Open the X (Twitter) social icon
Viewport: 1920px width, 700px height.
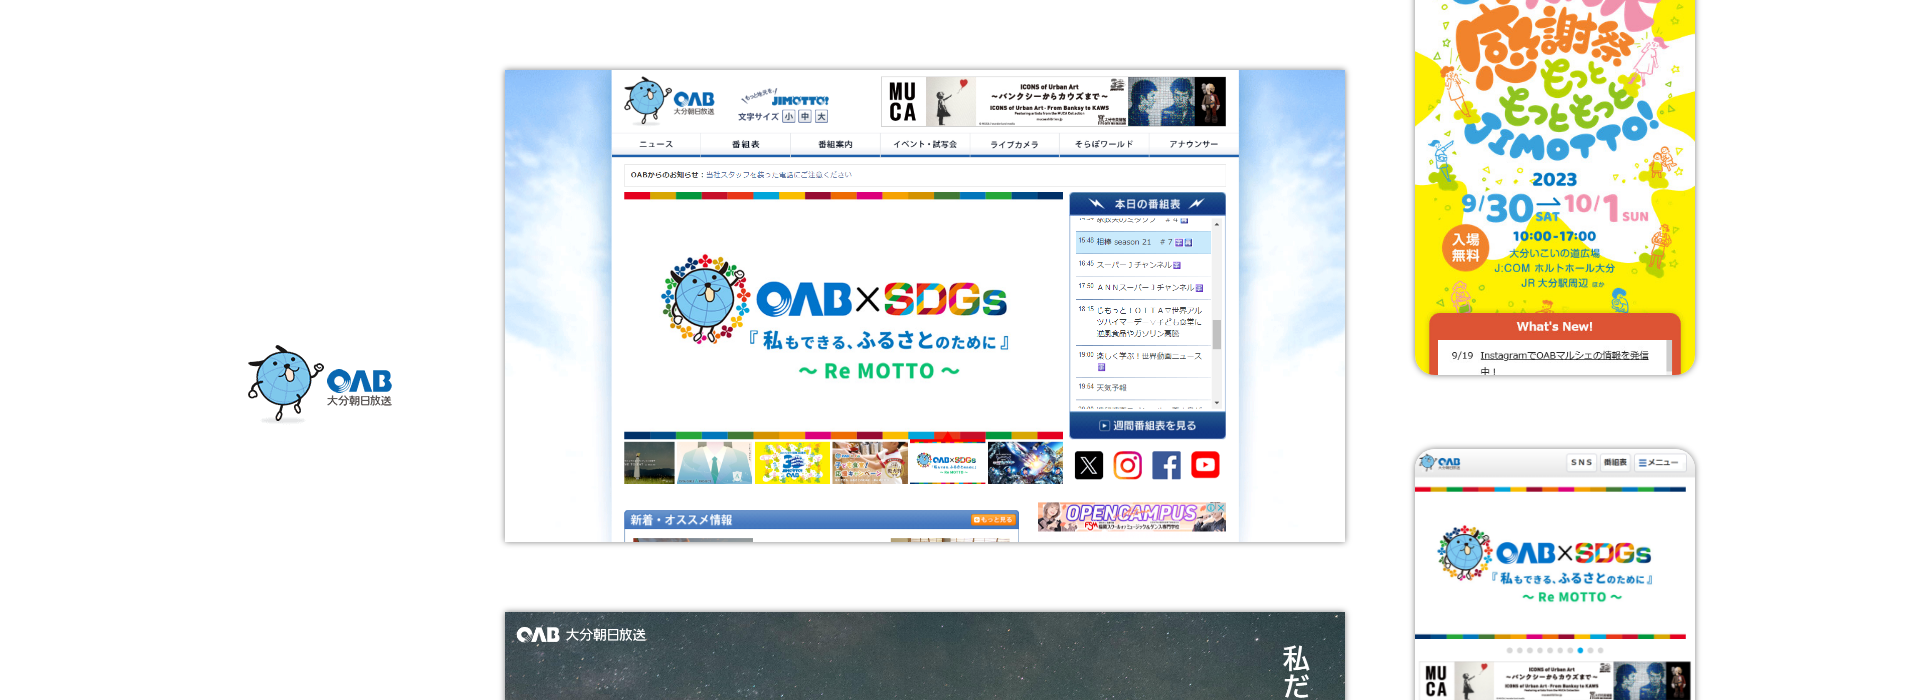[1088, 465]
